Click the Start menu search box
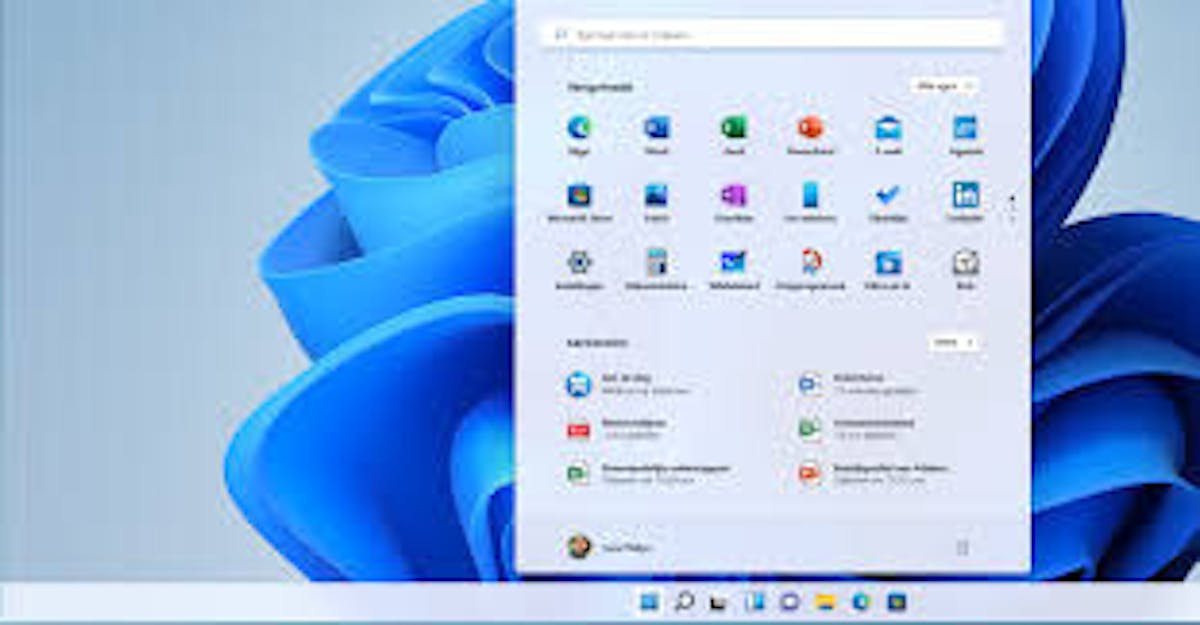1200x625 pixels. click(x=770, y=34)
